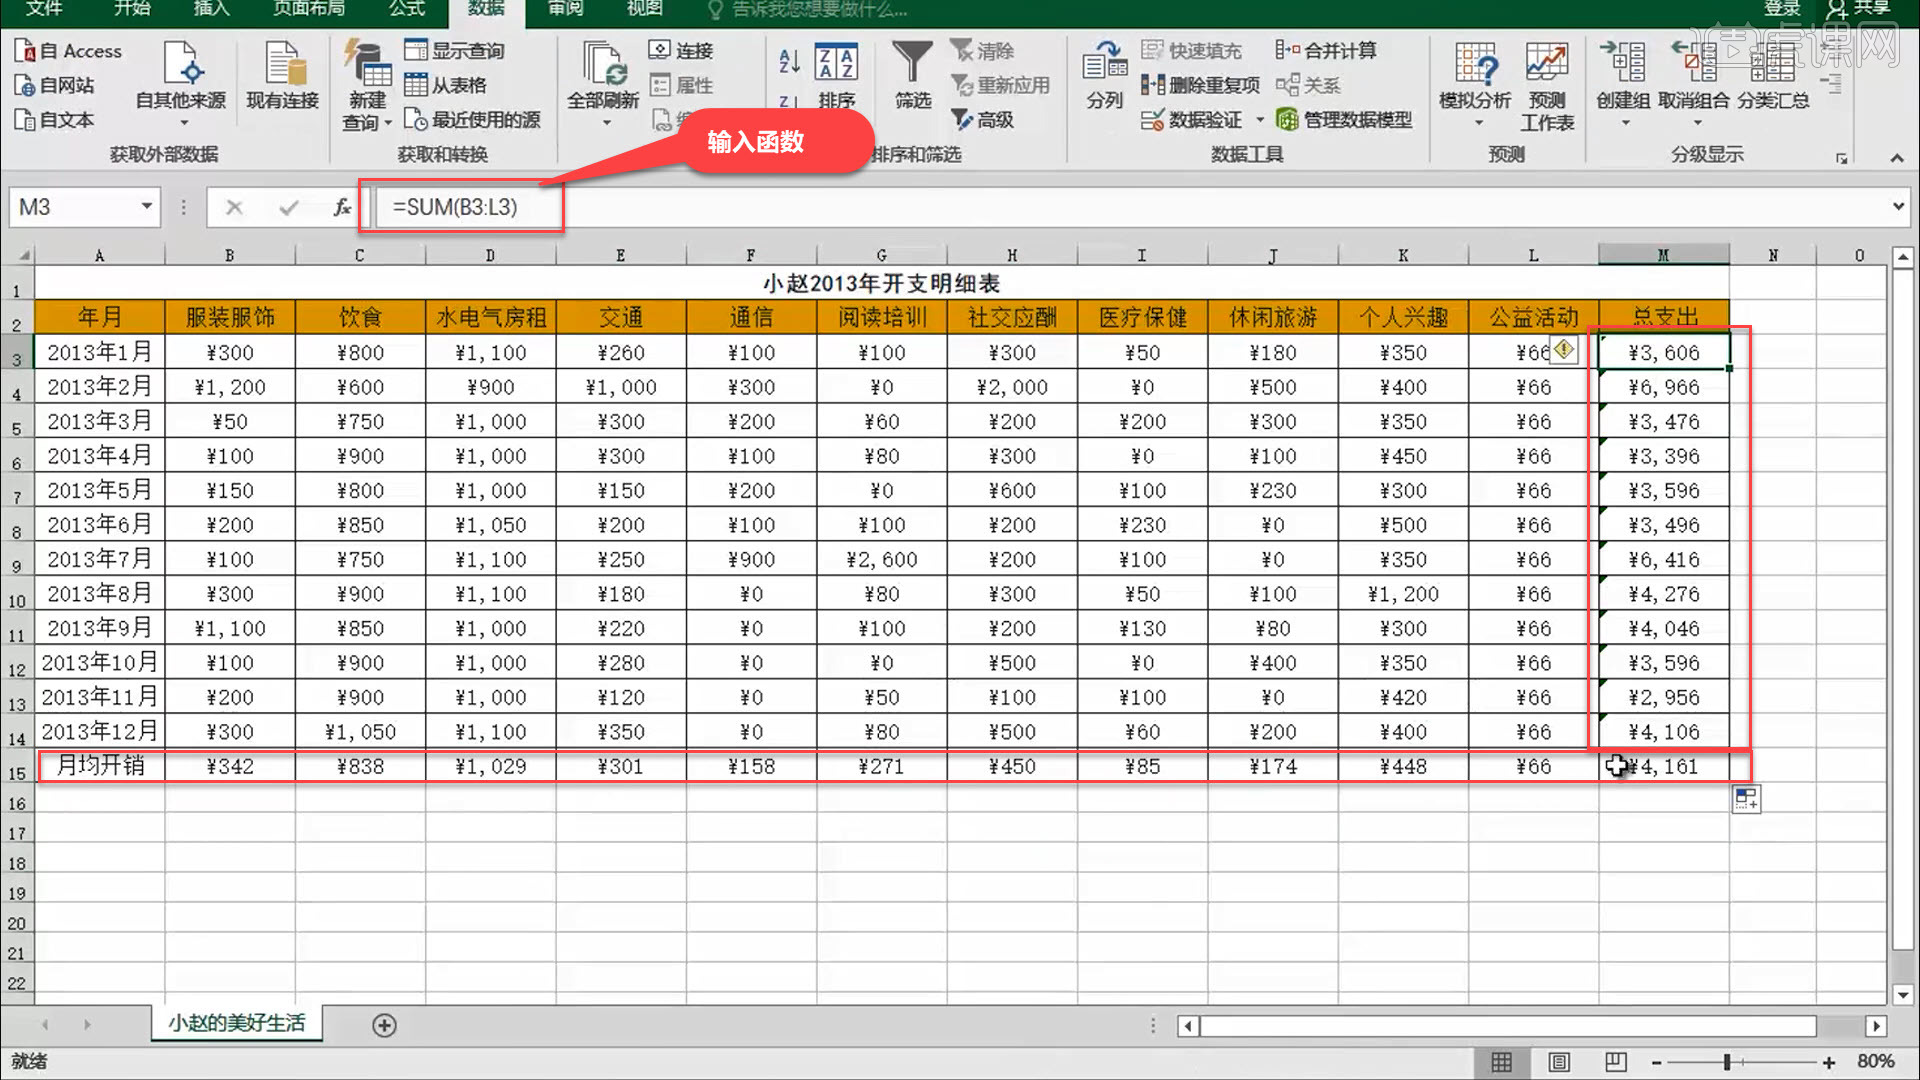
Task: Open 管理数据模型 manage data model
Action: (1344, 120)
